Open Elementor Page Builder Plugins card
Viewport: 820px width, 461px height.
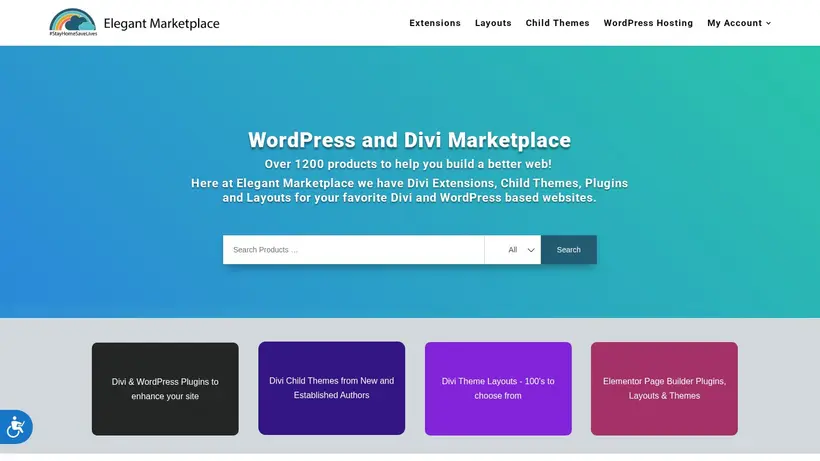[664, 389]
